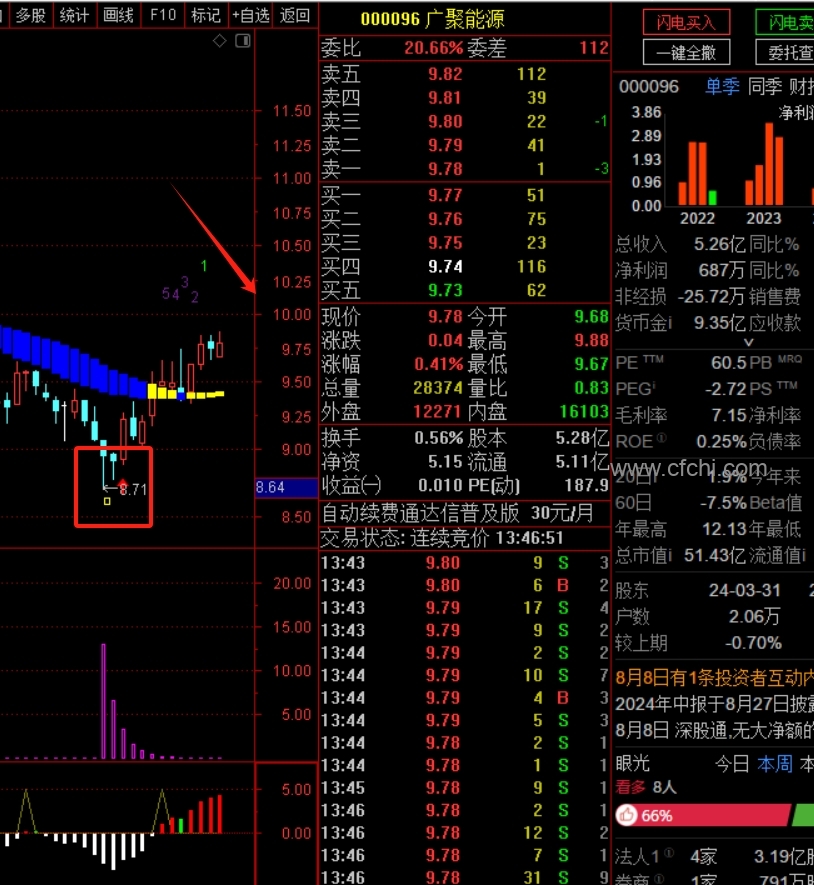
Task: Click the 净利润 value 687万
Action: (x=722, y=270)
